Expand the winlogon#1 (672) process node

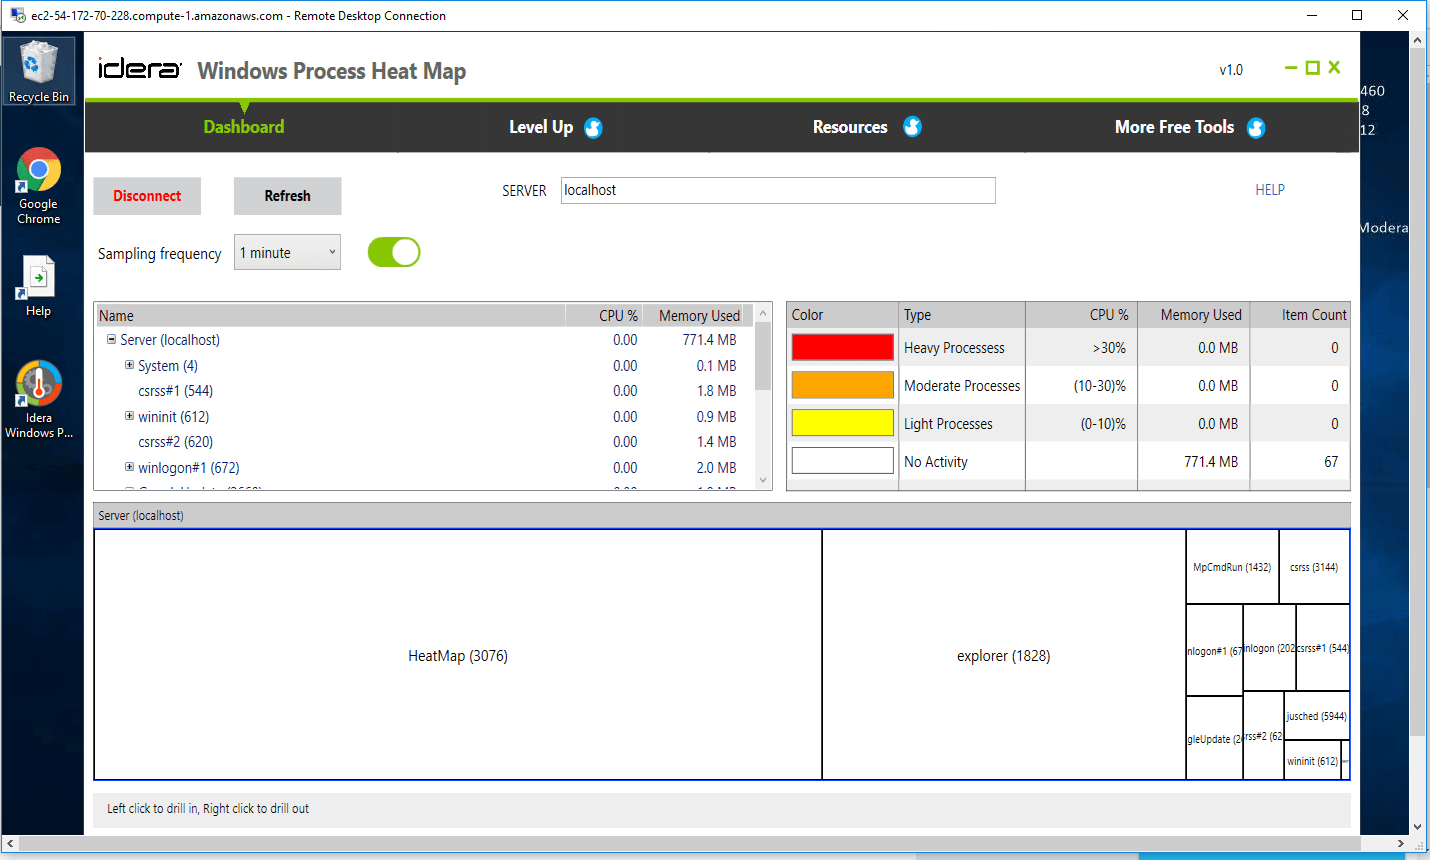point(128,466)
